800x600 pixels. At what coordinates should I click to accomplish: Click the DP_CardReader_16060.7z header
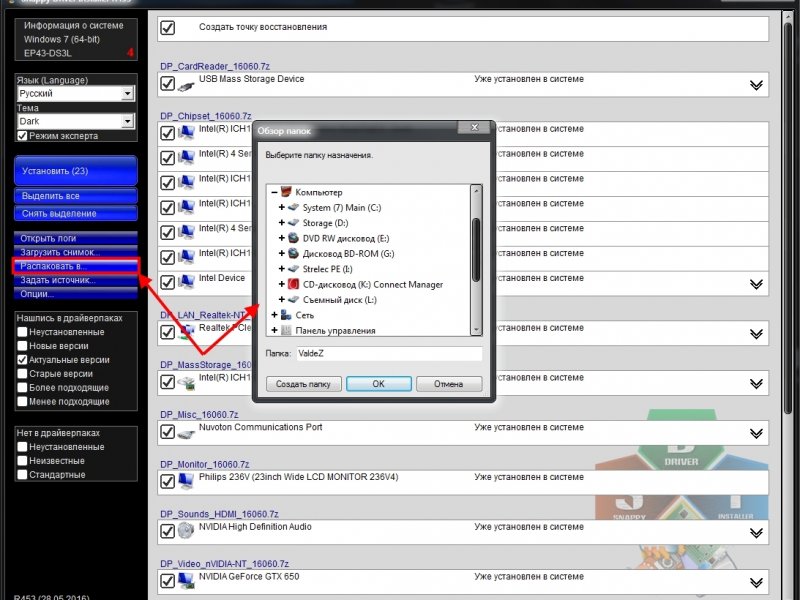coord(215,66)
